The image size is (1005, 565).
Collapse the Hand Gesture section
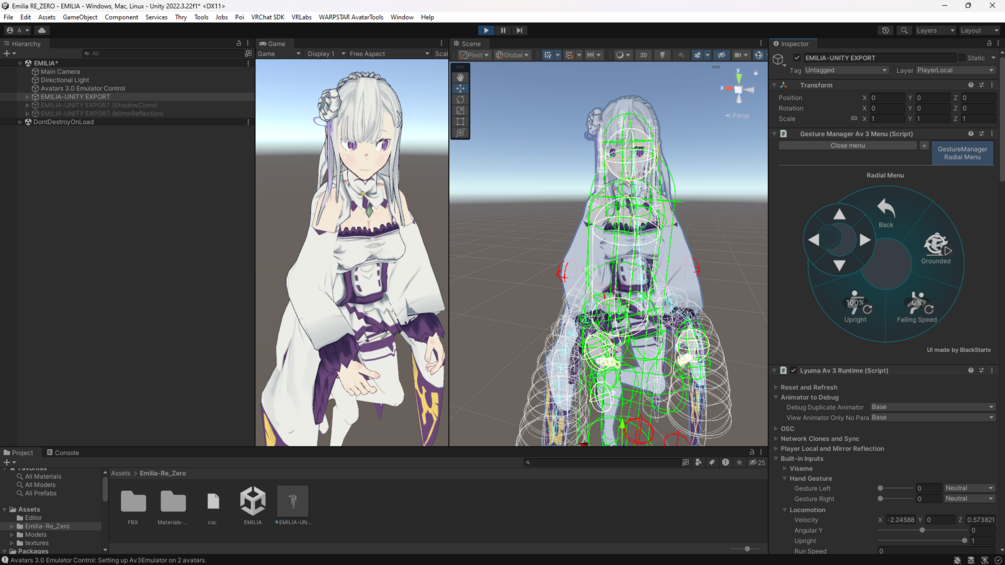click(x=785, y=479)
